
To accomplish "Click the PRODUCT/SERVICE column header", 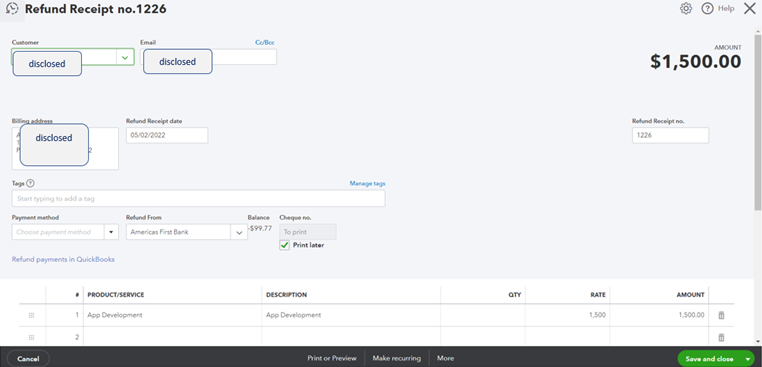I will (x=116, y=295).
